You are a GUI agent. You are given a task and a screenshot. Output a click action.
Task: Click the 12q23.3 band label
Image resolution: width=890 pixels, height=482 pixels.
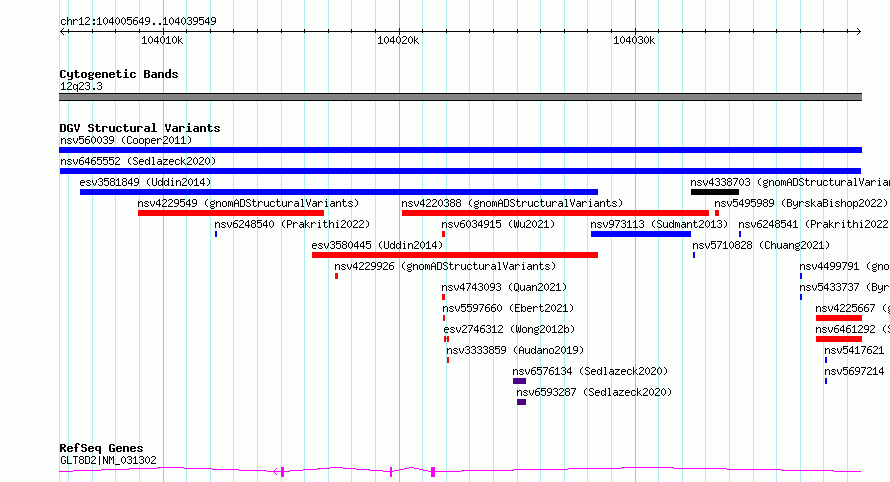coord(81,86)
